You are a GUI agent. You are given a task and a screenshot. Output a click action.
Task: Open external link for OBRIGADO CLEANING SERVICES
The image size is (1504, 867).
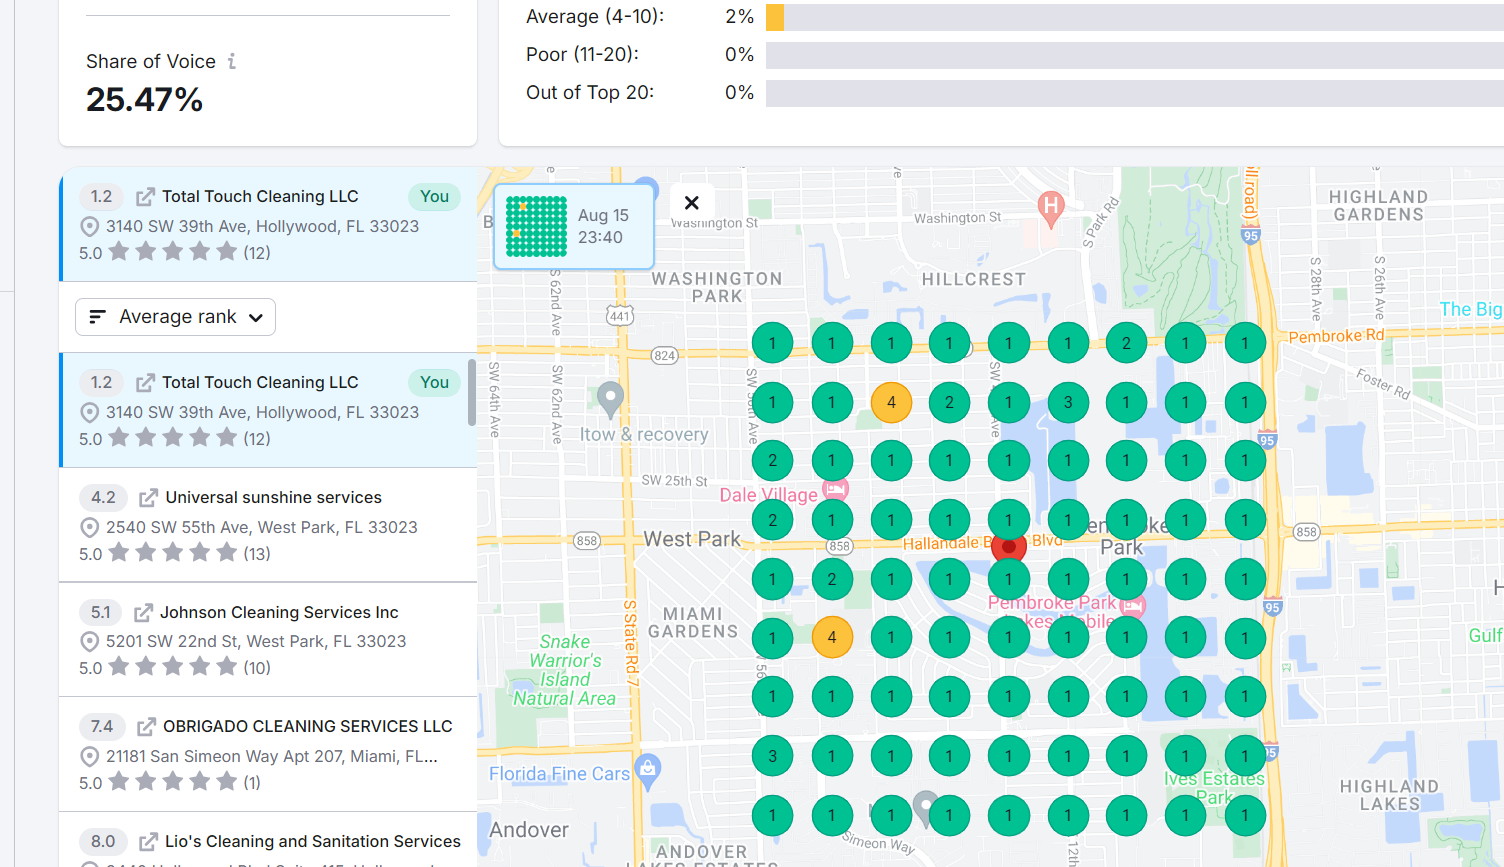146,727
